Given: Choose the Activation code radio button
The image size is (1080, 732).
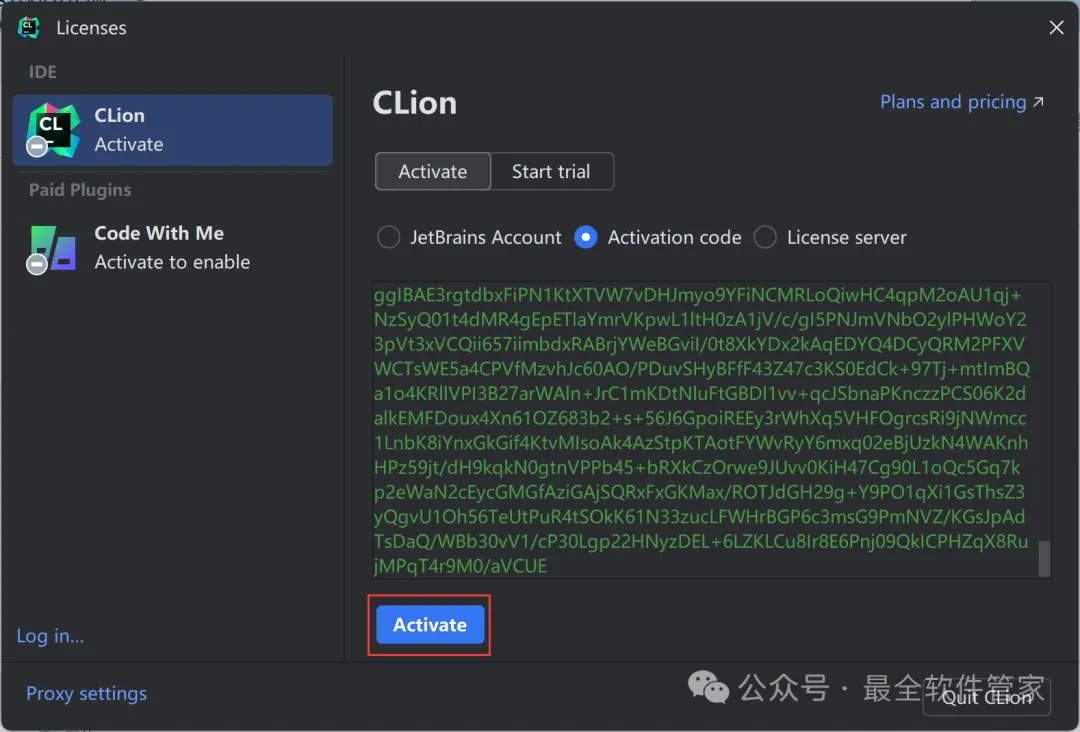Looking at the screenshot, I should click(586, 238).
